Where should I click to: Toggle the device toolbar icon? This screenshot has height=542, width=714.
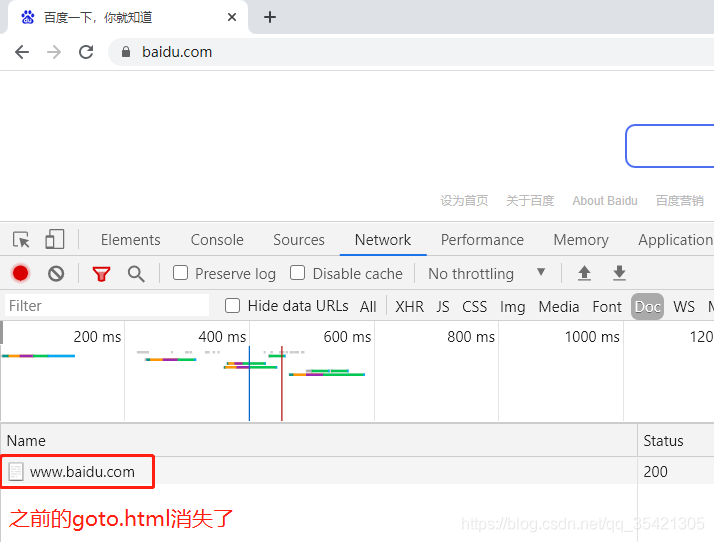(55, 240)
